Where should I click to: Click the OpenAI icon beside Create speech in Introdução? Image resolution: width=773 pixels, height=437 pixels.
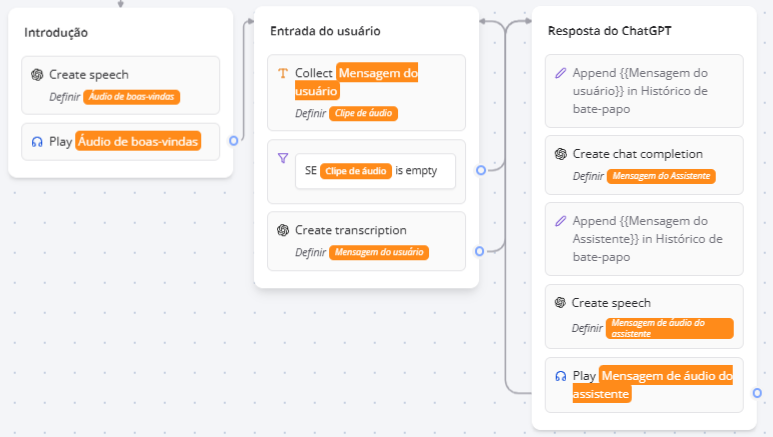click(37, 75)
